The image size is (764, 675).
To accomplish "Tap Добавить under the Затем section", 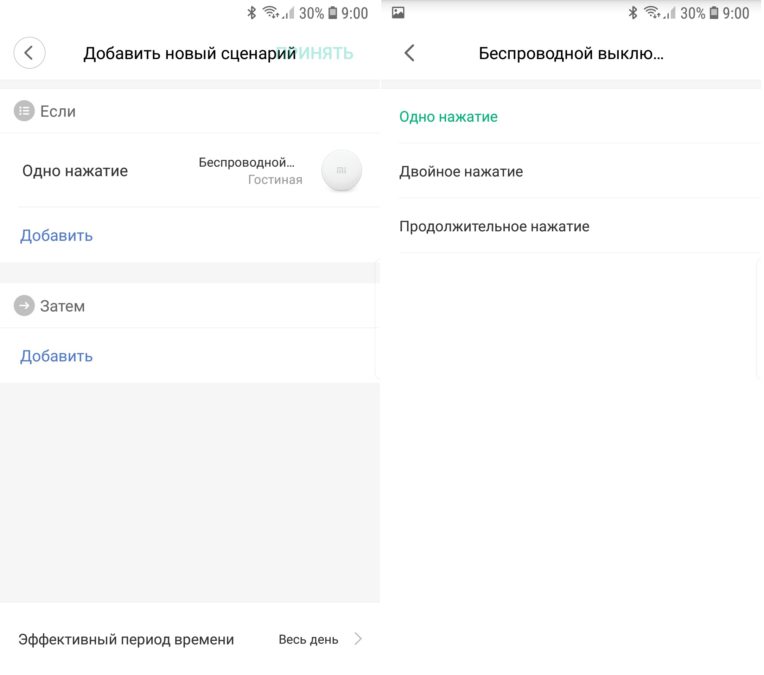I will (x=56, y=356).
